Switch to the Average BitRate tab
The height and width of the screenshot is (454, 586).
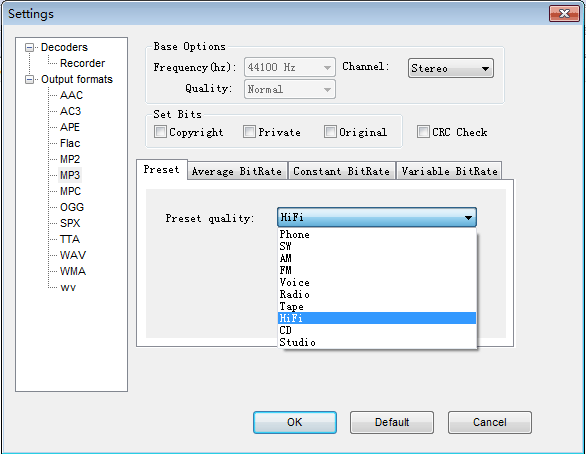(237, 171)
